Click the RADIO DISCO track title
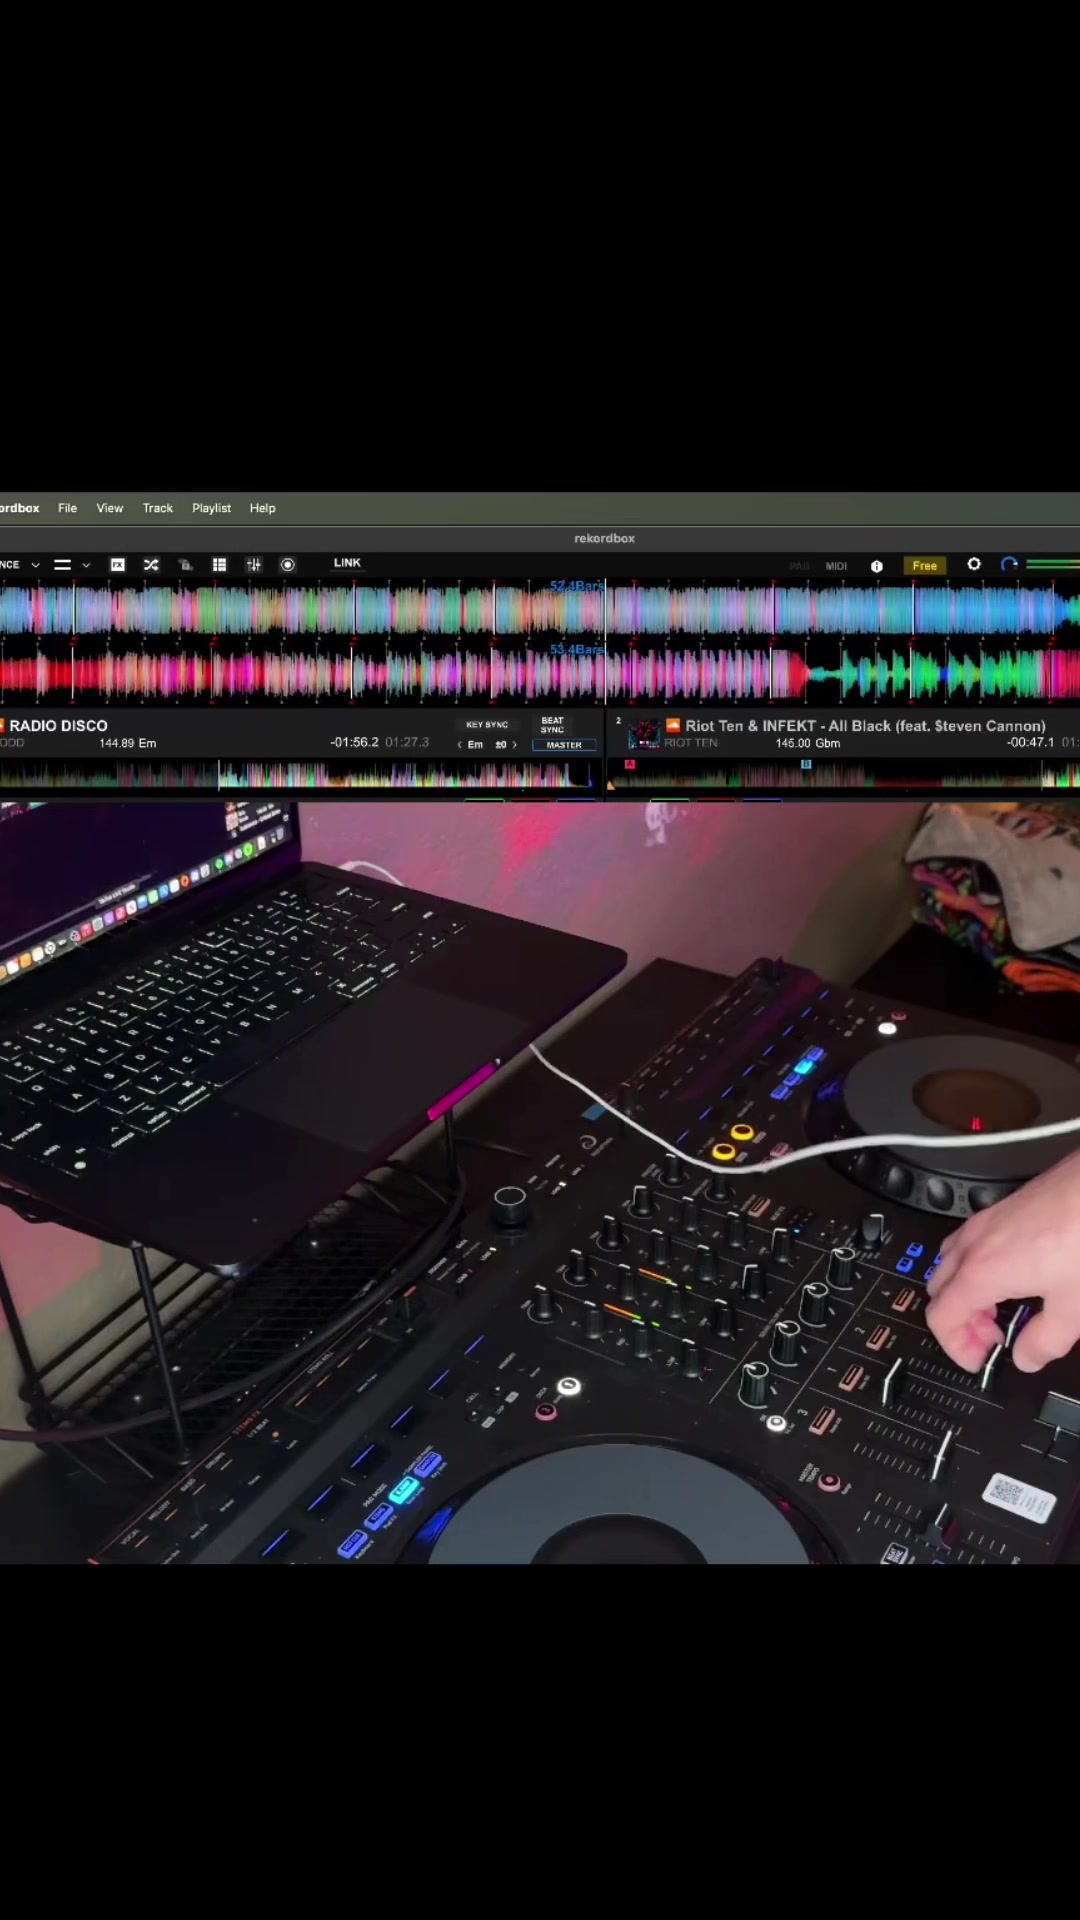The height and width of the screenshot is (1920, 1080). (x=58, y=726)
